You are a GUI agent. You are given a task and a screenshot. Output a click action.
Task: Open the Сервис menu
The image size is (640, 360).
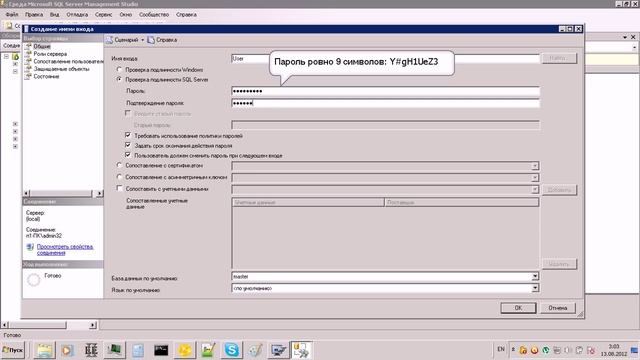tap(104, 14)
